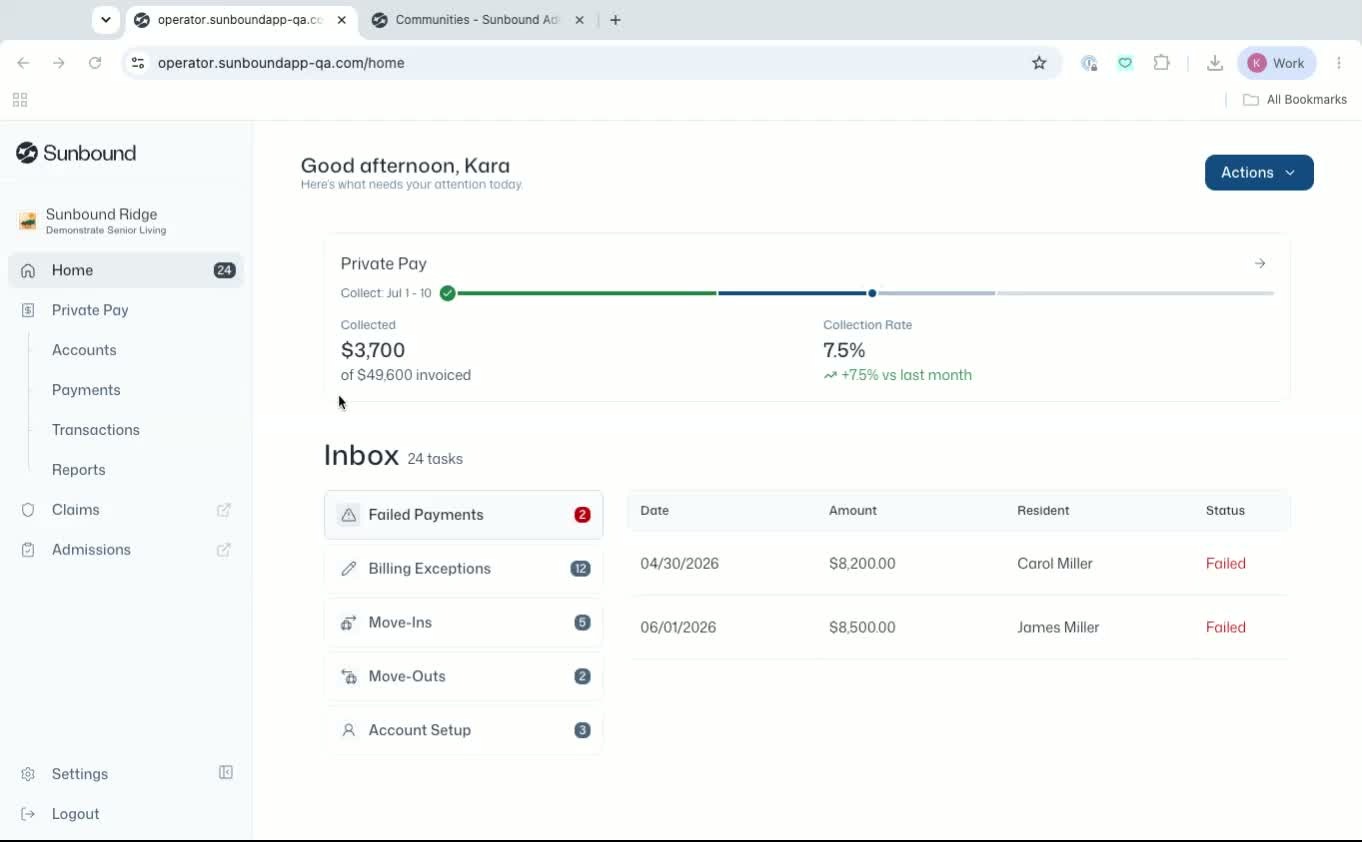The height and width of the screenshot is (842, 1362).
Task: Open the Sunbound Ridge community switcher
Action: tap(125, 221)
